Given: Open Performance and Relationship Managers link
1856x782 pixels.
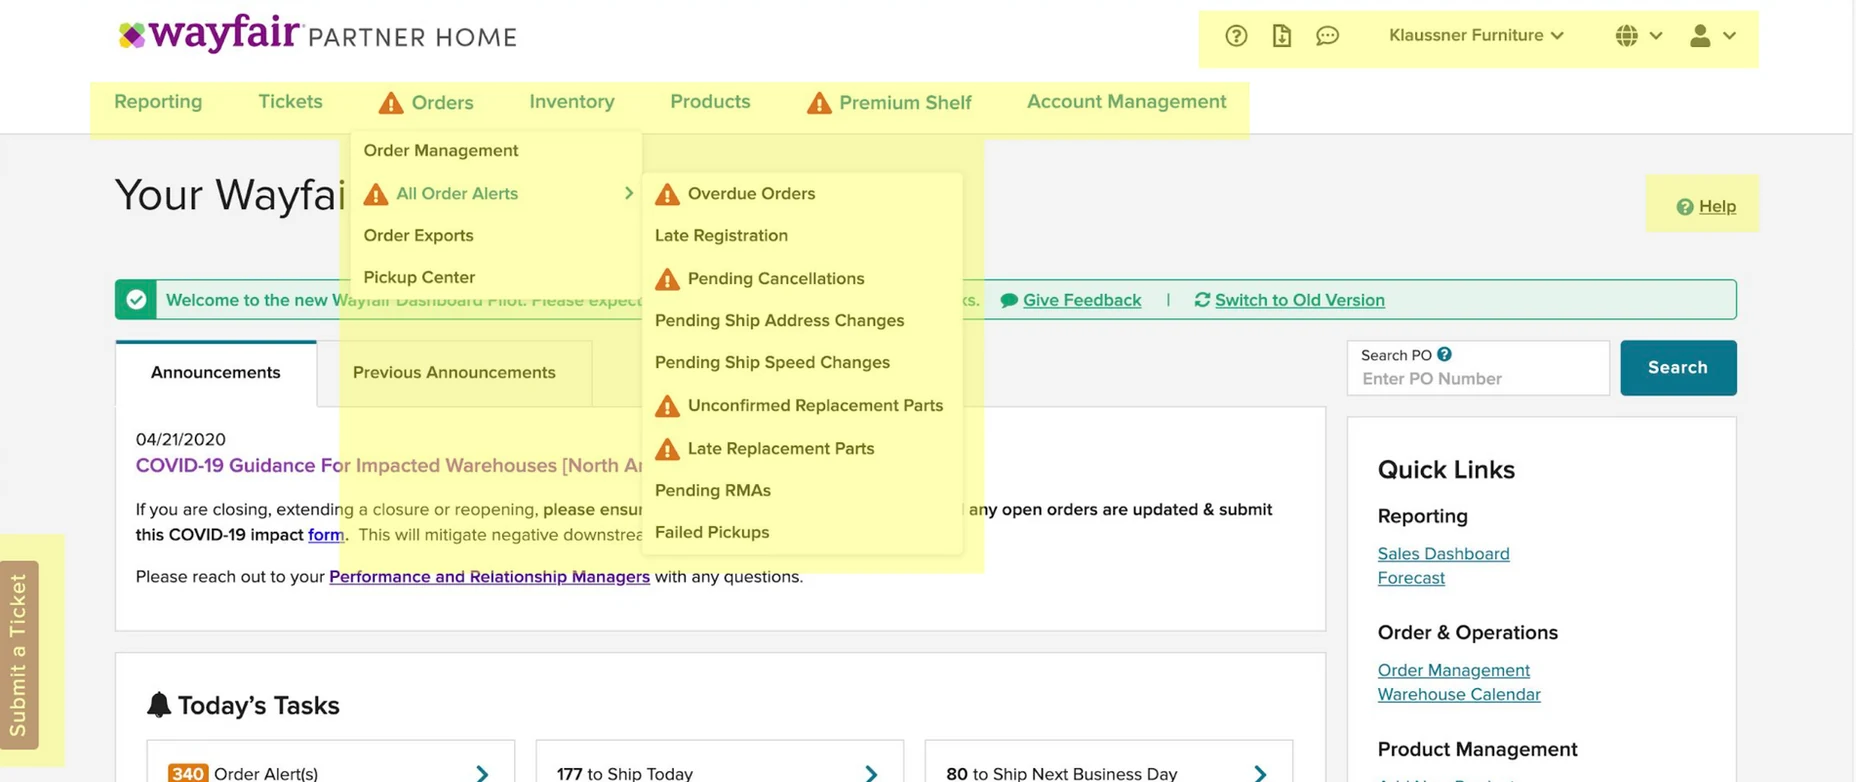Looking at the screenshot, I should coord(489,577).
